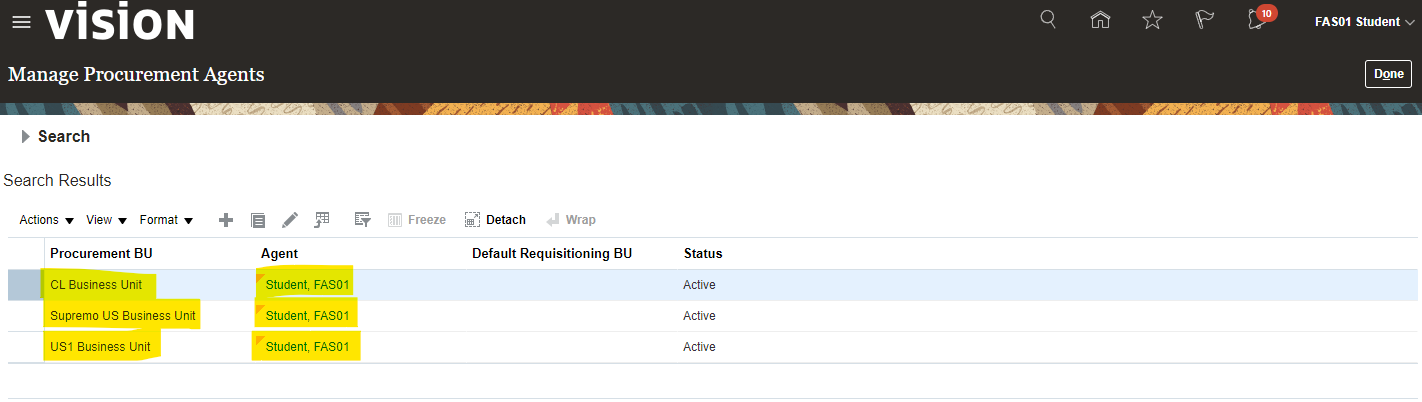
Task: Click the Duplicate icon in toolbar
Action: [x=258, y=220]
